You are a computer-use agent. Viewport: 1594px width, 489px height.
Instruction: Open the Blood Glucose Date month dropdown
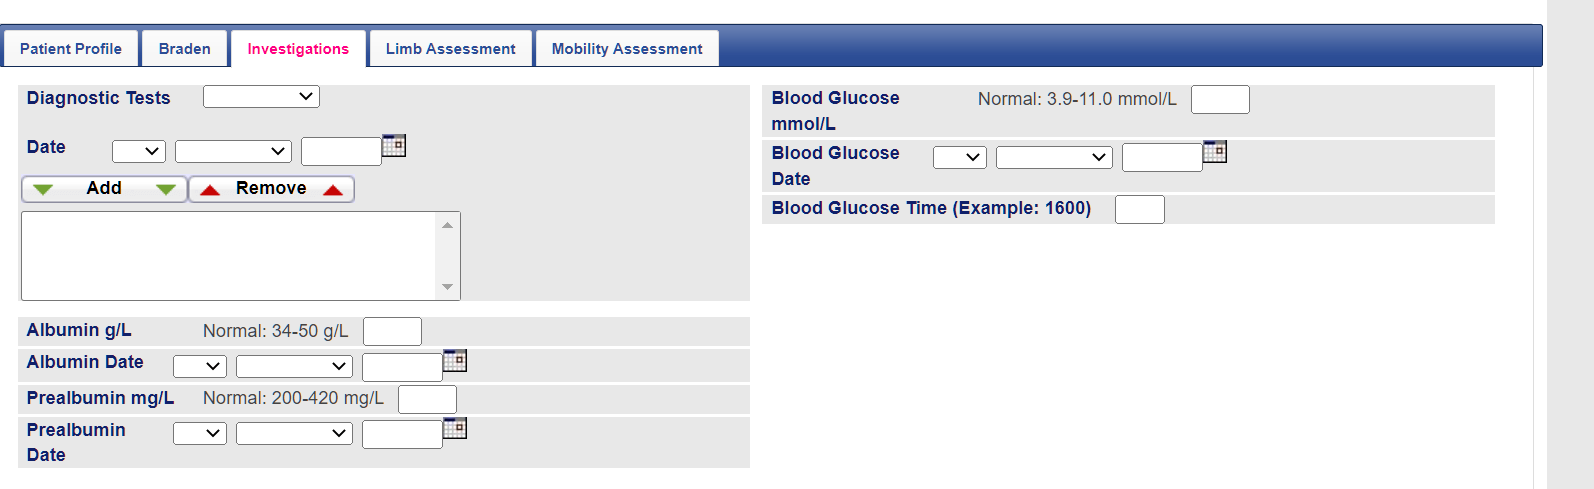pyautogui.click(x=1054, y=157)
